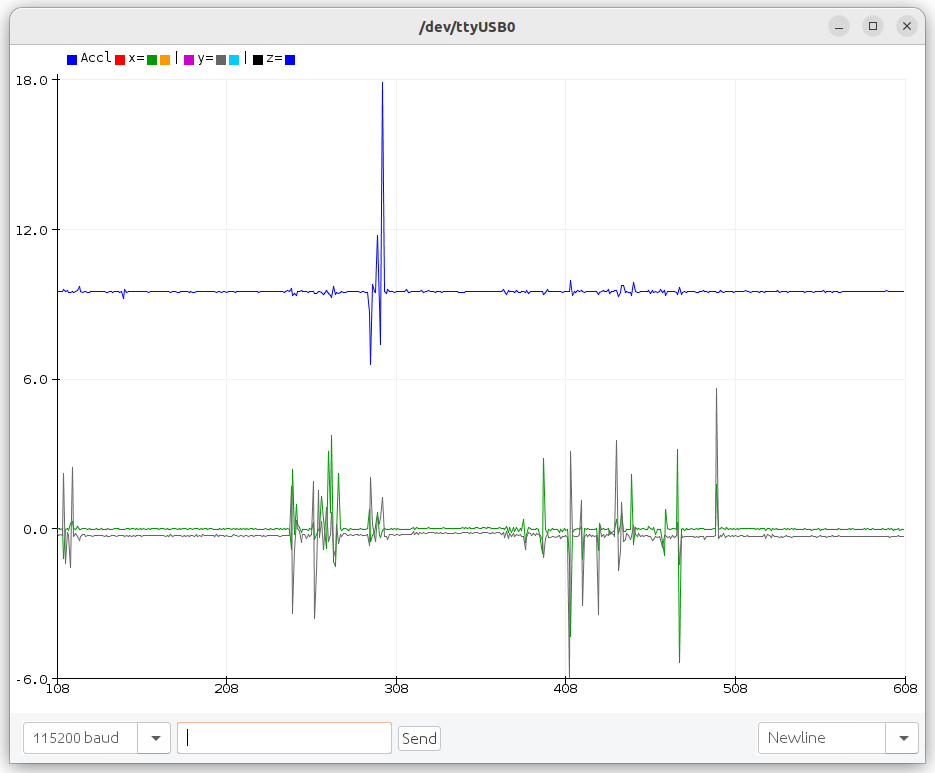Click the arrow of the baud dropdown
This screenshot has width=935, height=773.
coord(156,738)
